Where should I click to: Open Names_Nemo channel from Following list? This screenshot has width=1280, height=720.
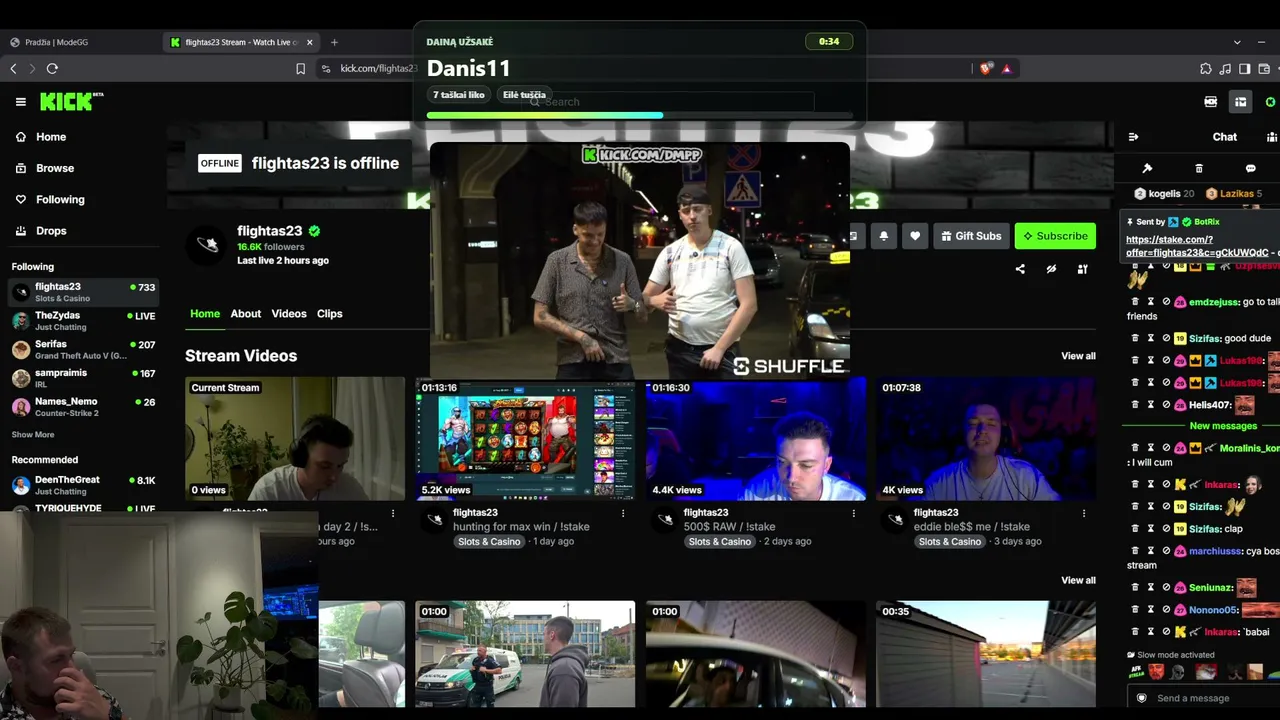[x=83, y=407]
